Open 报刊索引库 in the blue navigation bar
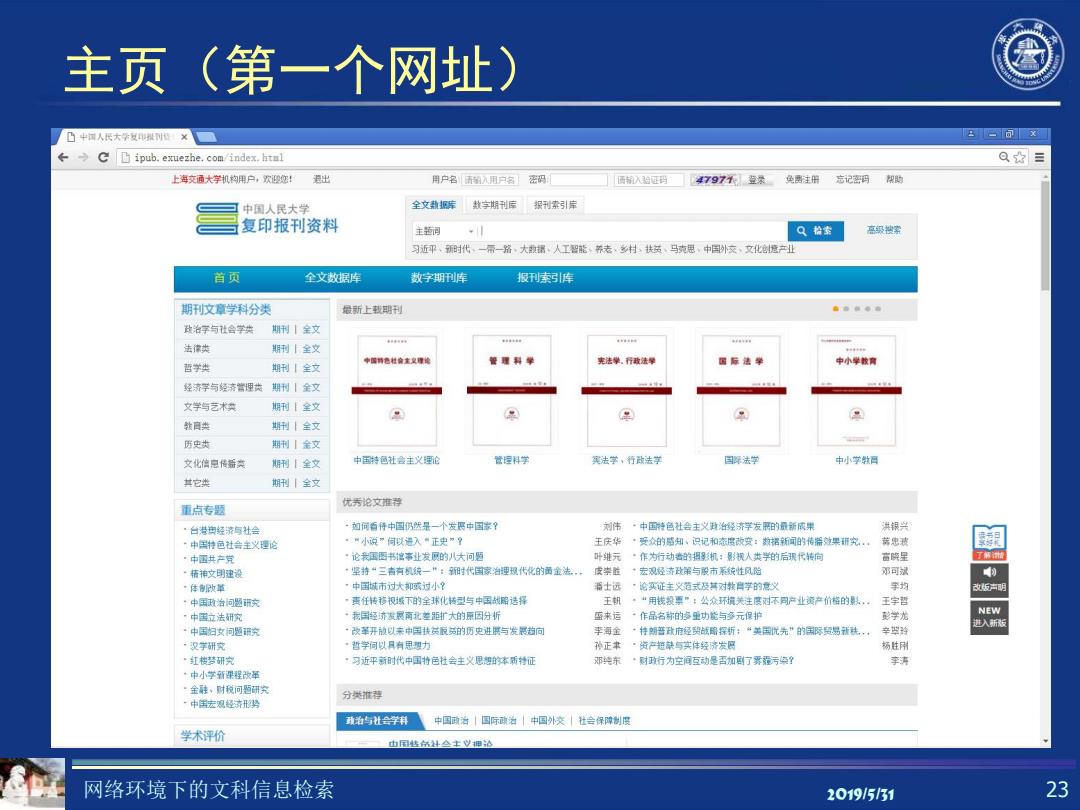Image resolution: width=1080 pixels, height=810 pixels. (x=545, y=278)
